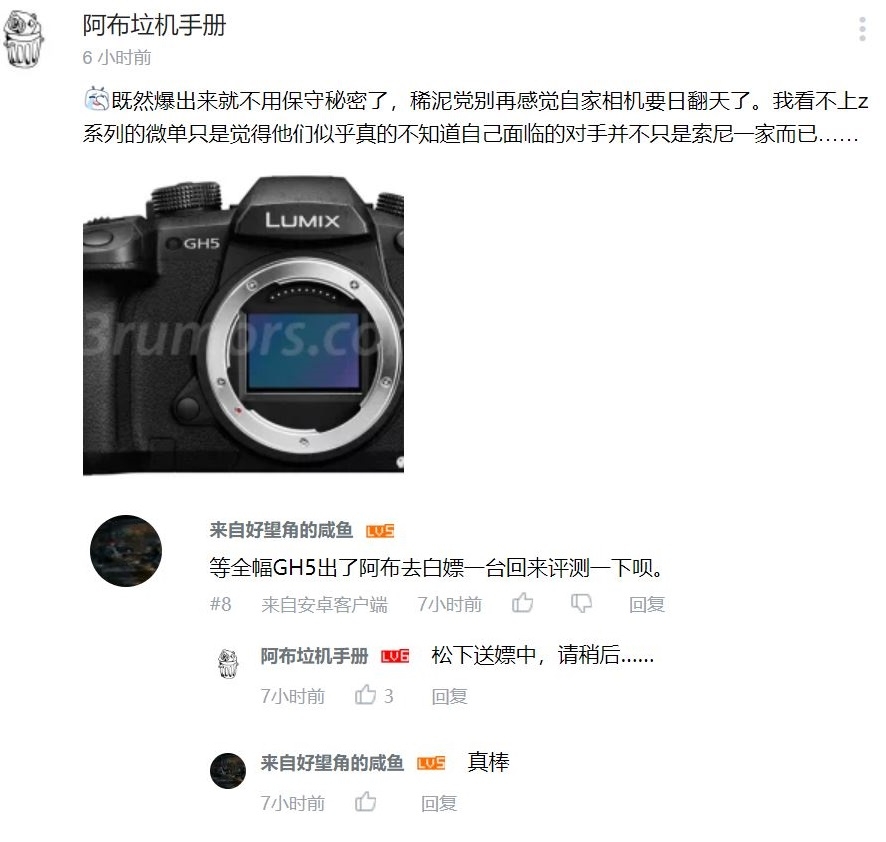Open post author name 阿布垃机手册 at top
886x842 pixels.
pyautogui.click(x=154, y=25)
